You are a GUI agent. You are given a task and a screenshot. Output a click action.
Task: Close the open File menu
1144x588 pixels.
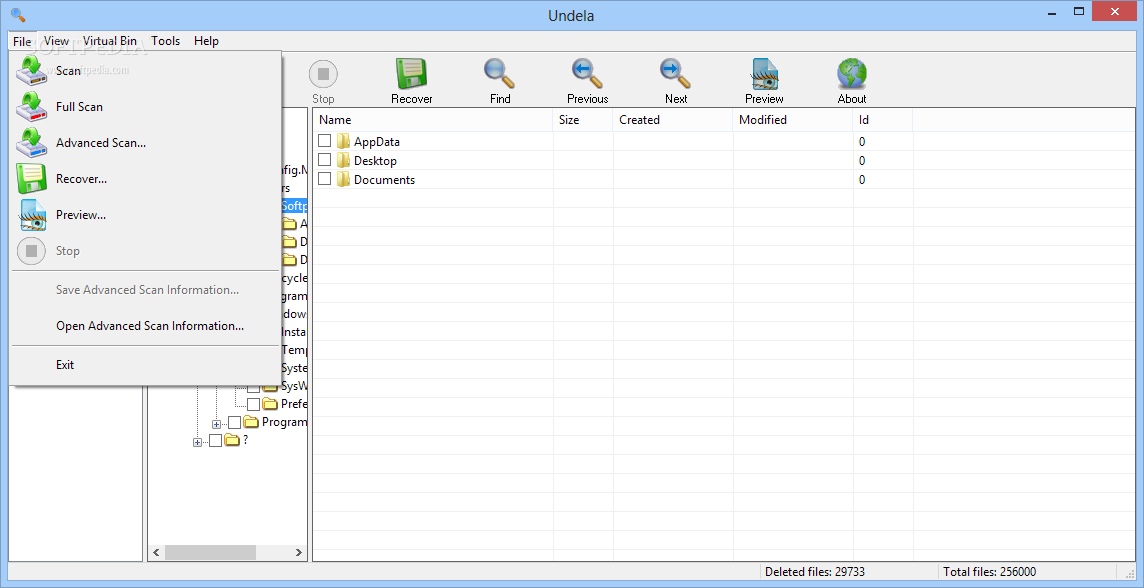22,41
